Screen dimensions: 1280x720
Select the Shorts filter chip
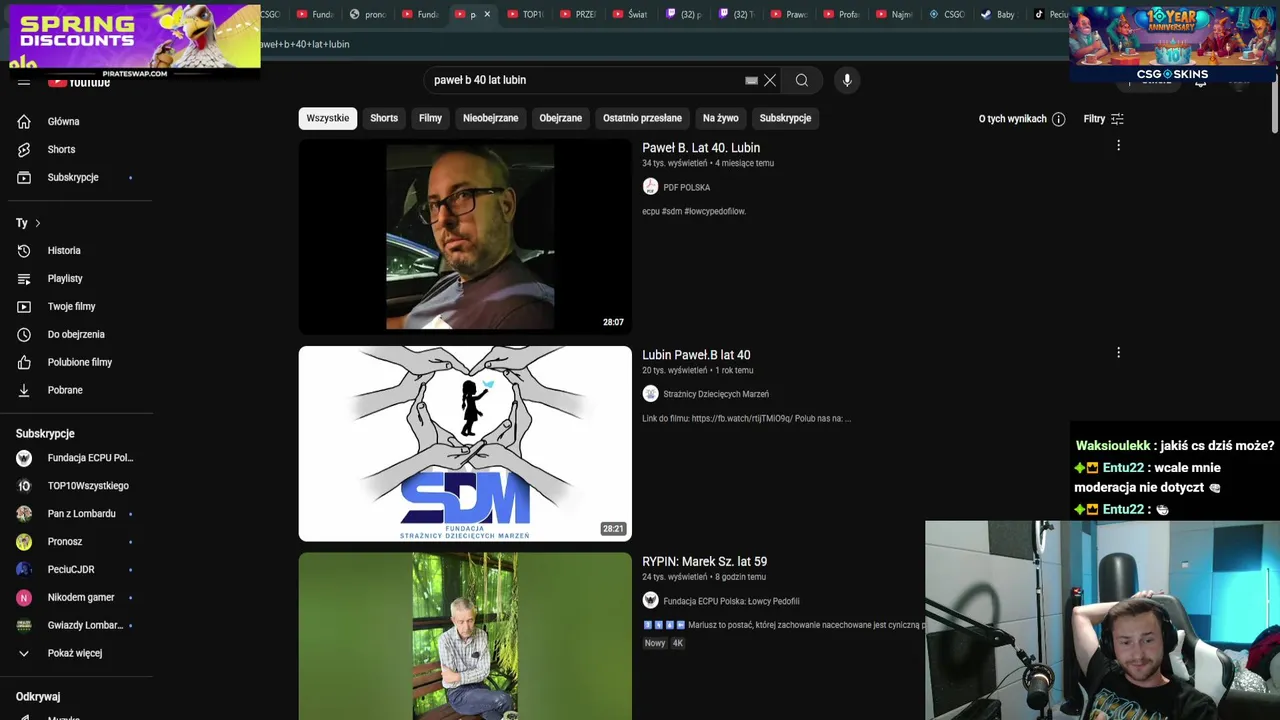tap(384, 118)
